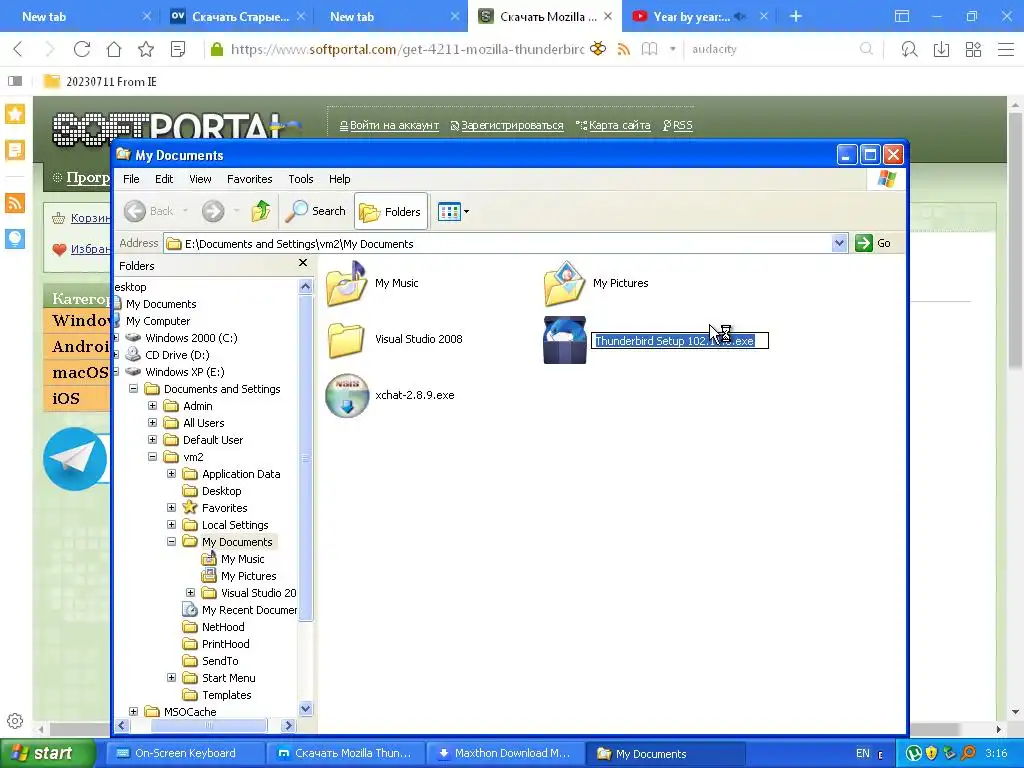The width and height of the screenshot is (1024, 768).
Task: Open Maxthon Download Manager taskbar button
Action: click(x=505, y=753)
